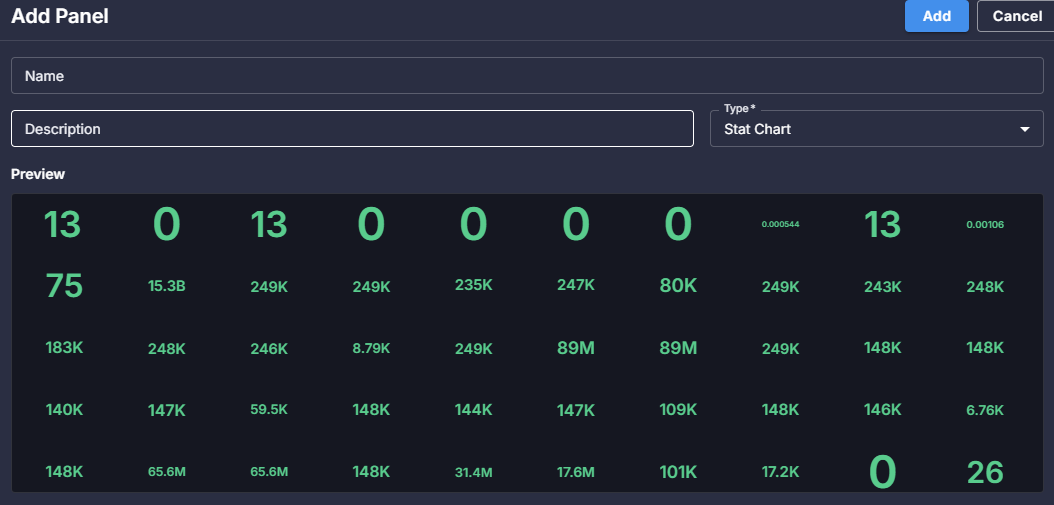The image size is (1054, 505).
Task: Click the large stat value 75
Action: pyautogui.click(x=65, y=286)
